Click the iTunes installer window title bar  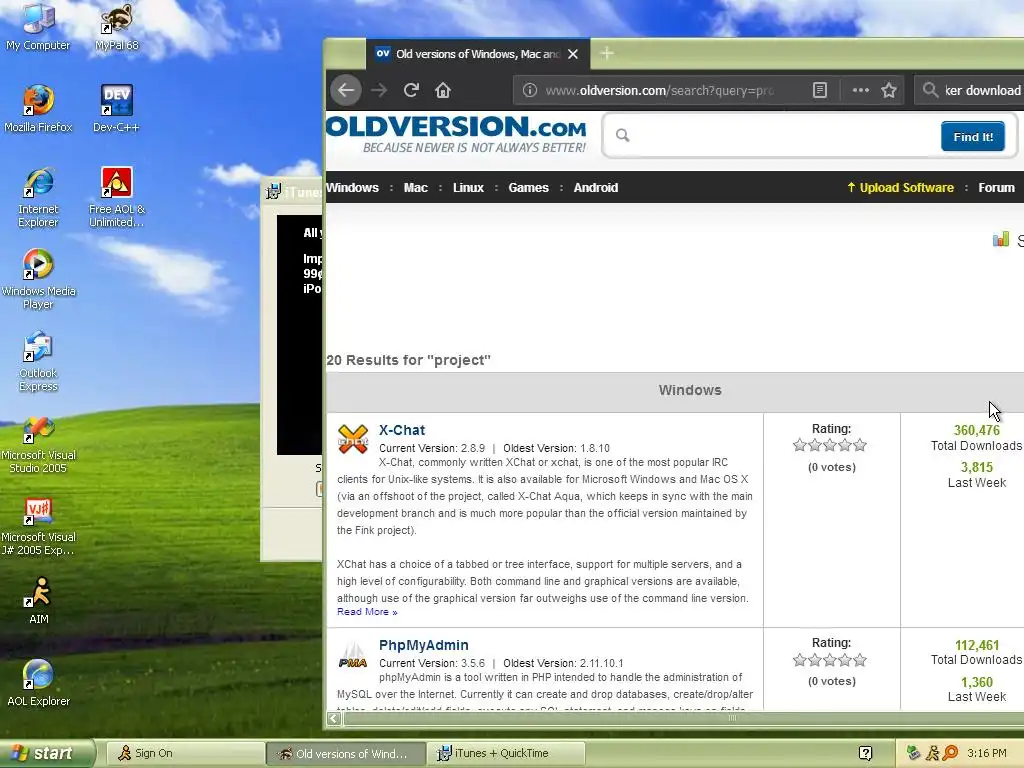[x=293, y=191]
